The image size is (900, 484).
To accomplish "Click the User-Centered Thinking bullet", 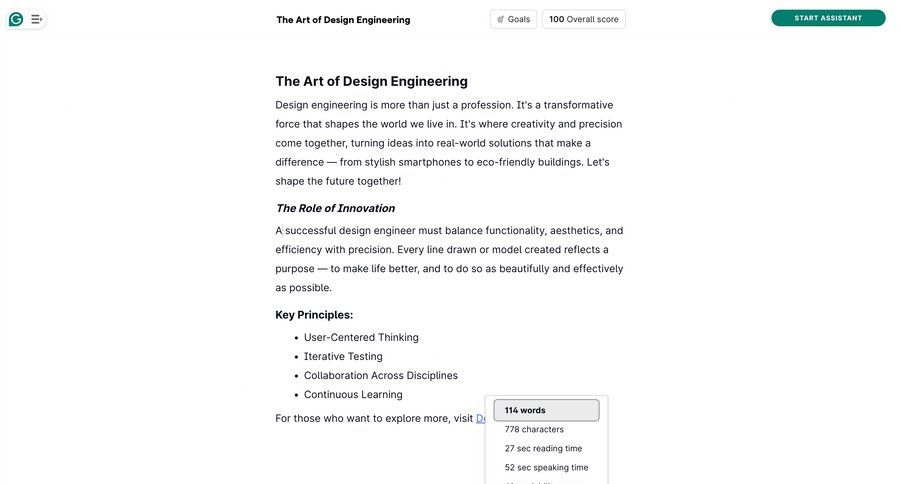I will point(361,337).
